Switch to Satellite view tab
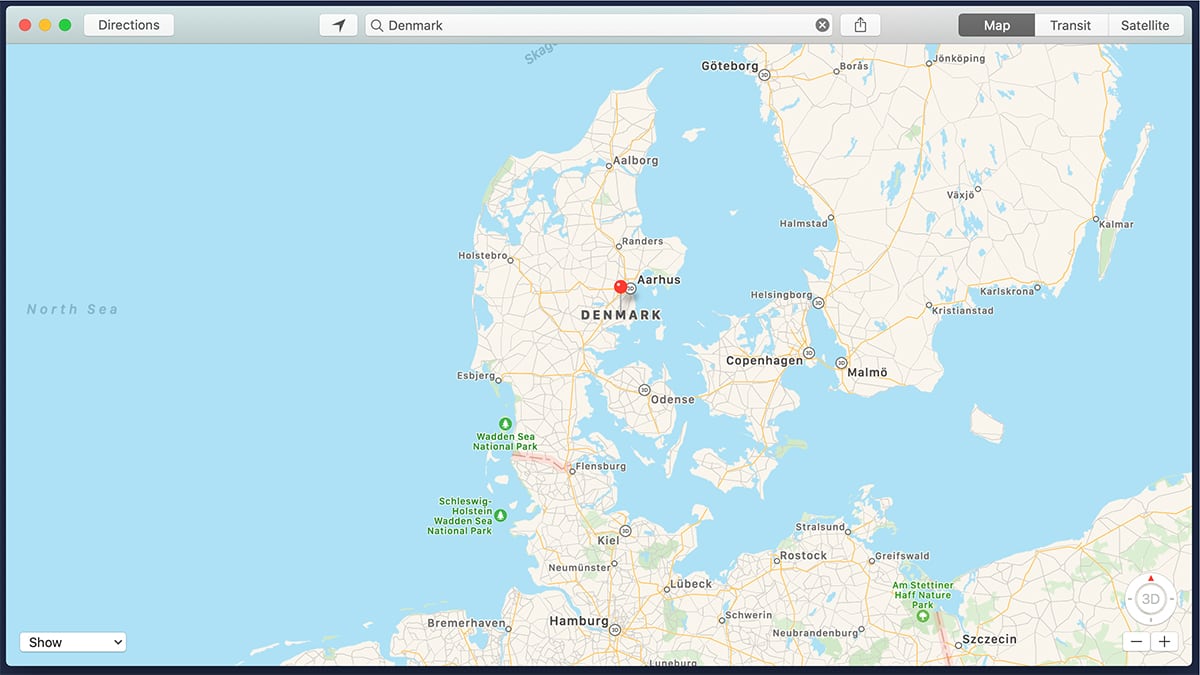Viewport: 1200px width, 675px height. click(1145, 25)
